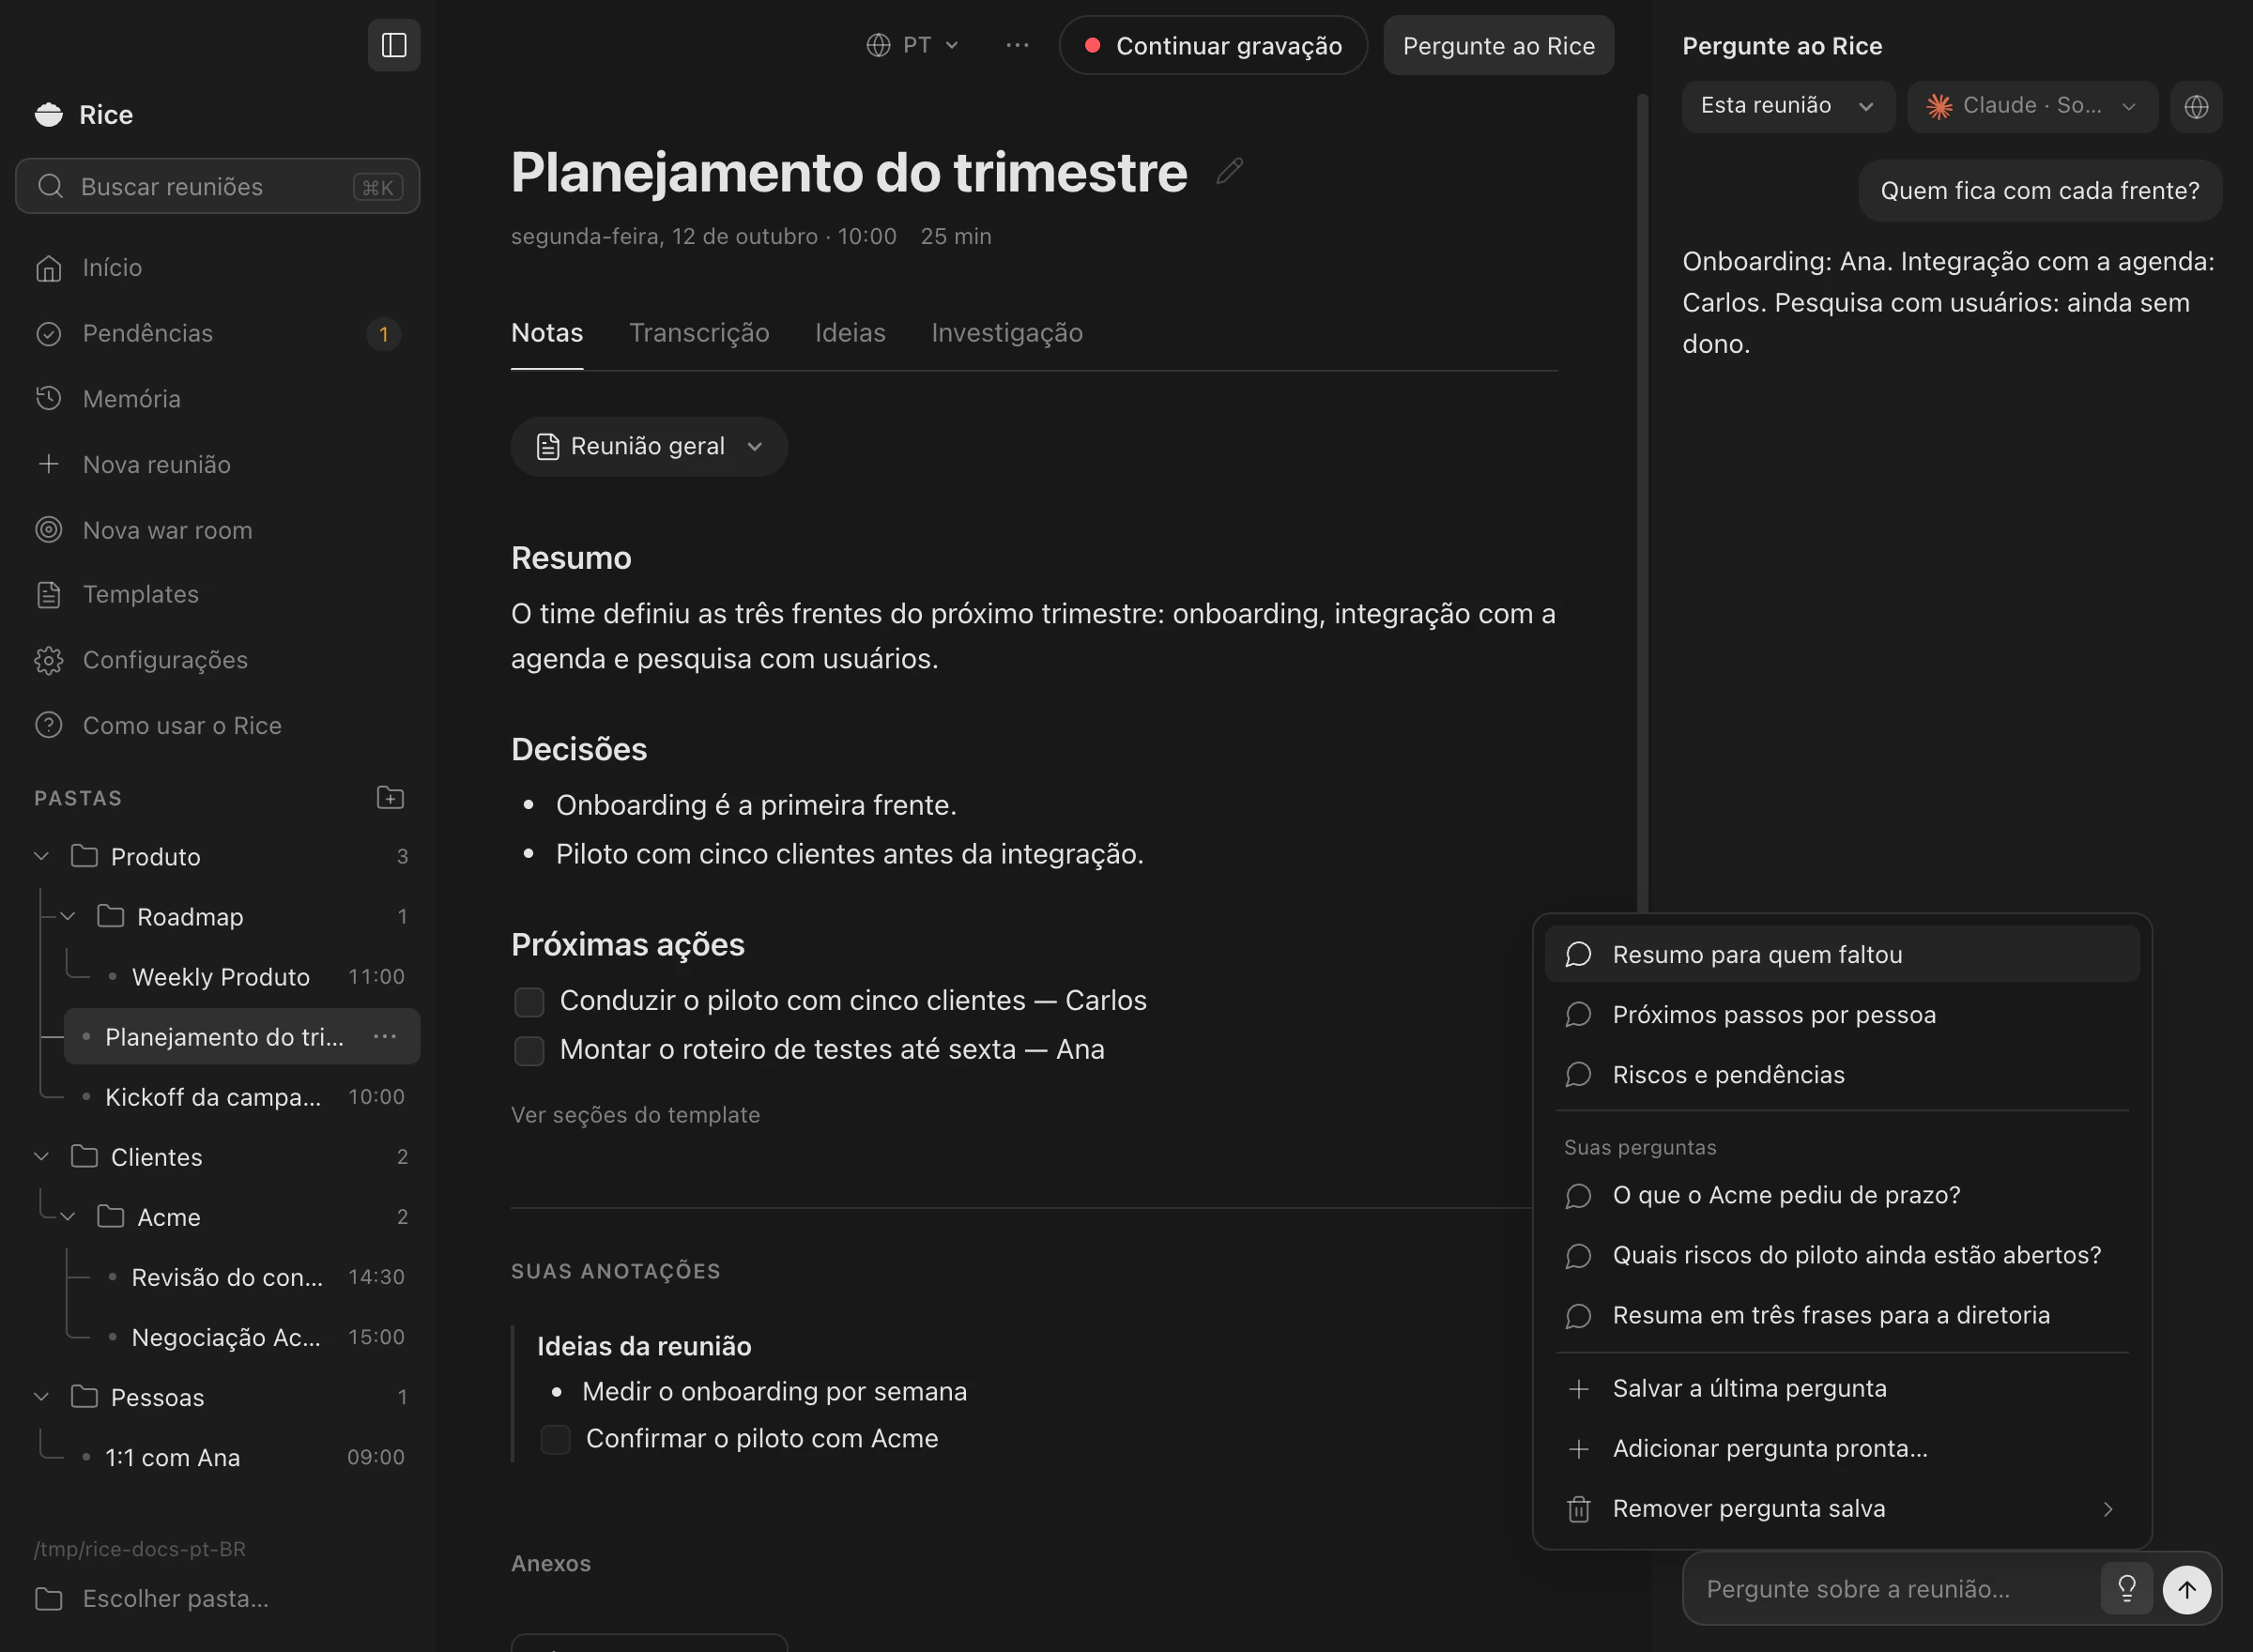Click the 'Buscar reuniões' search field
The width and height of the screenshot is (2253, 1652).
(218, 186)
